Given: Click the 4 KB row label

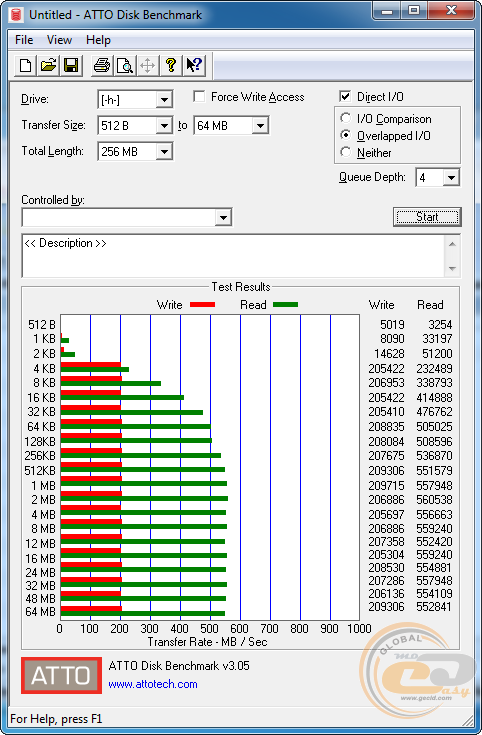Looking at the screenshot, I should click(44, 369).
